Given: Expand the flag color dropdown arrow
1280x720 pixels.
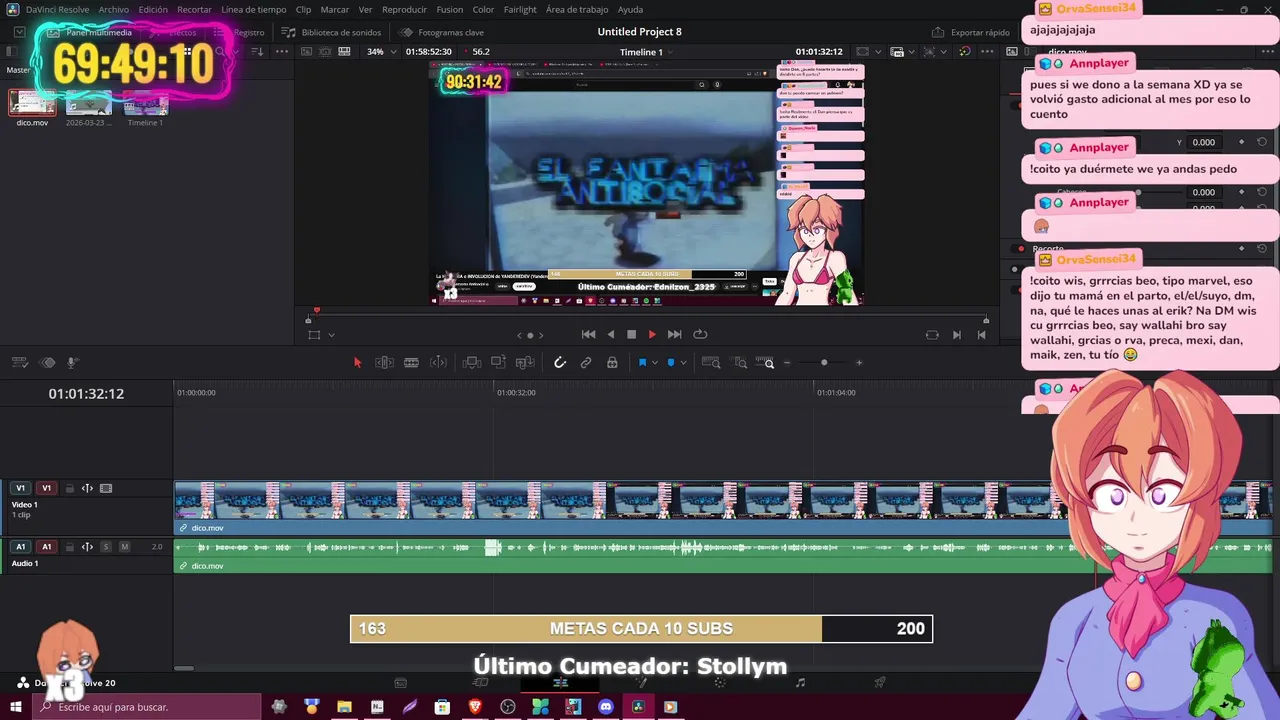Looking at the screenshot, I should pyautogui.click(x=654, y=363).
